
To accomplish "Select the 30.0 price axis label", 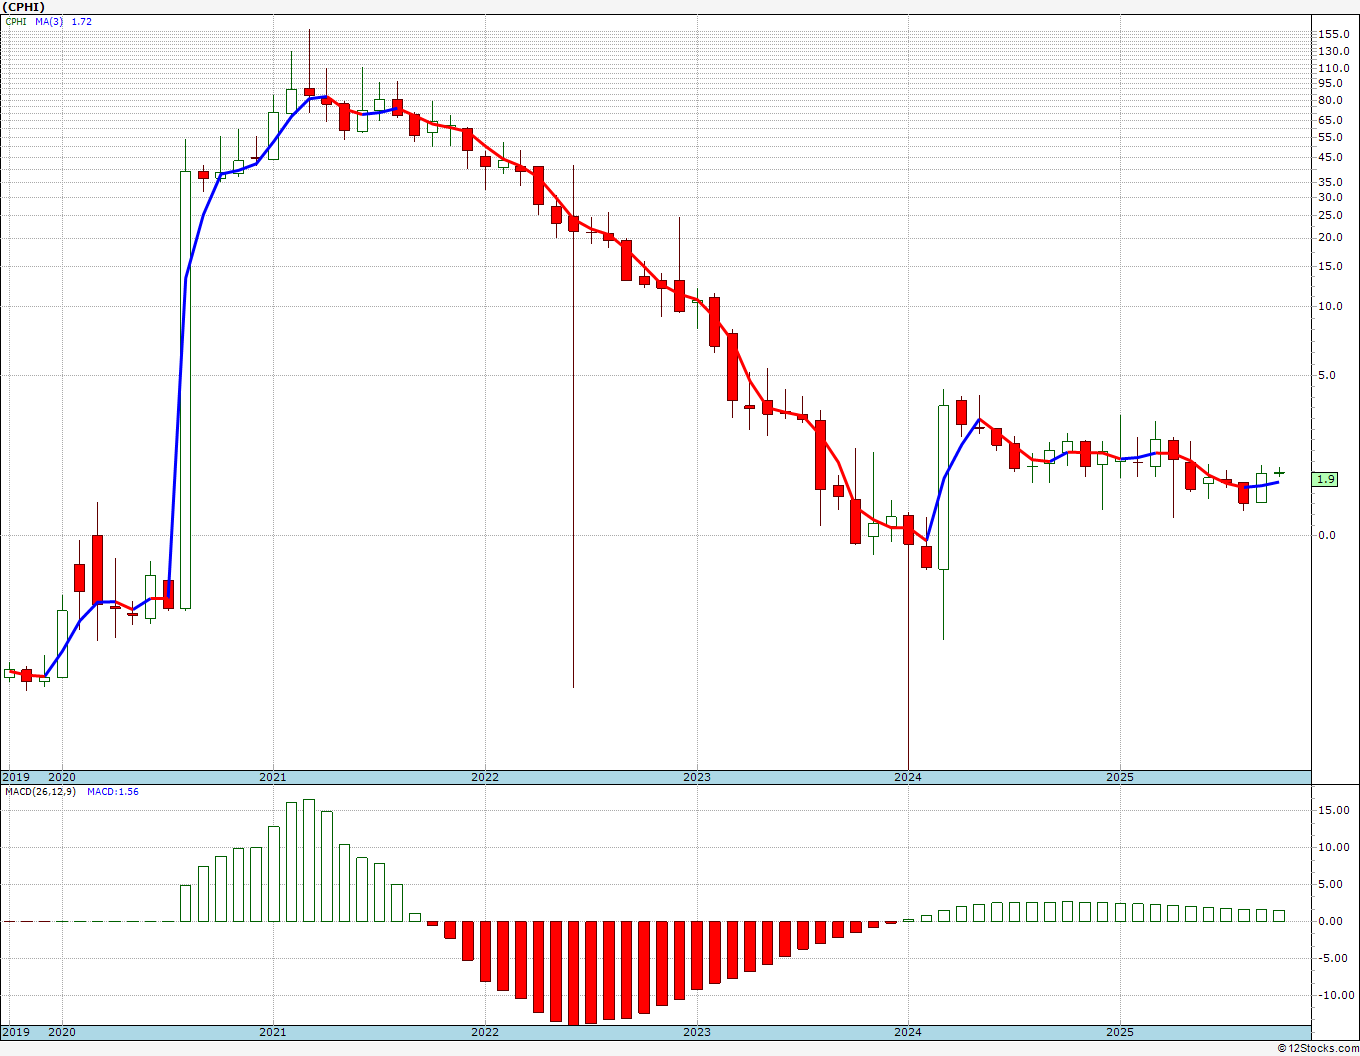I will coord(1330,197).
